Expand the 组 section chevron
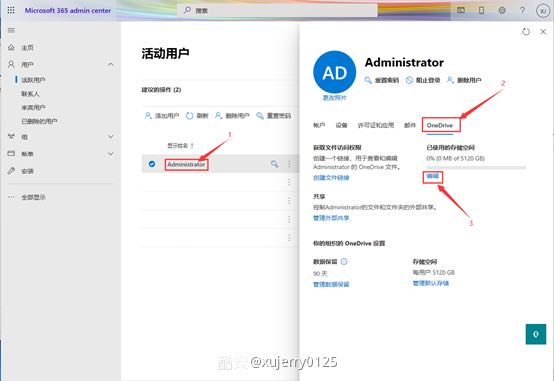The image size is (554, 381). 111,137
